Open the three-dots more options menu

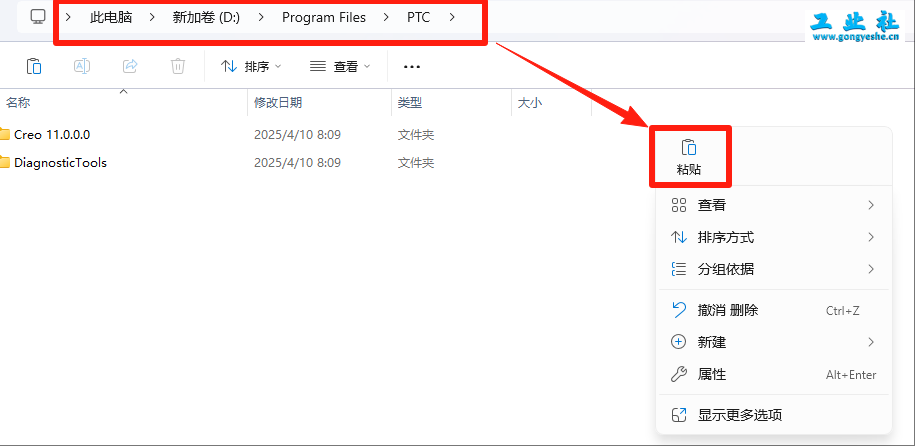(x=412, y=67)
